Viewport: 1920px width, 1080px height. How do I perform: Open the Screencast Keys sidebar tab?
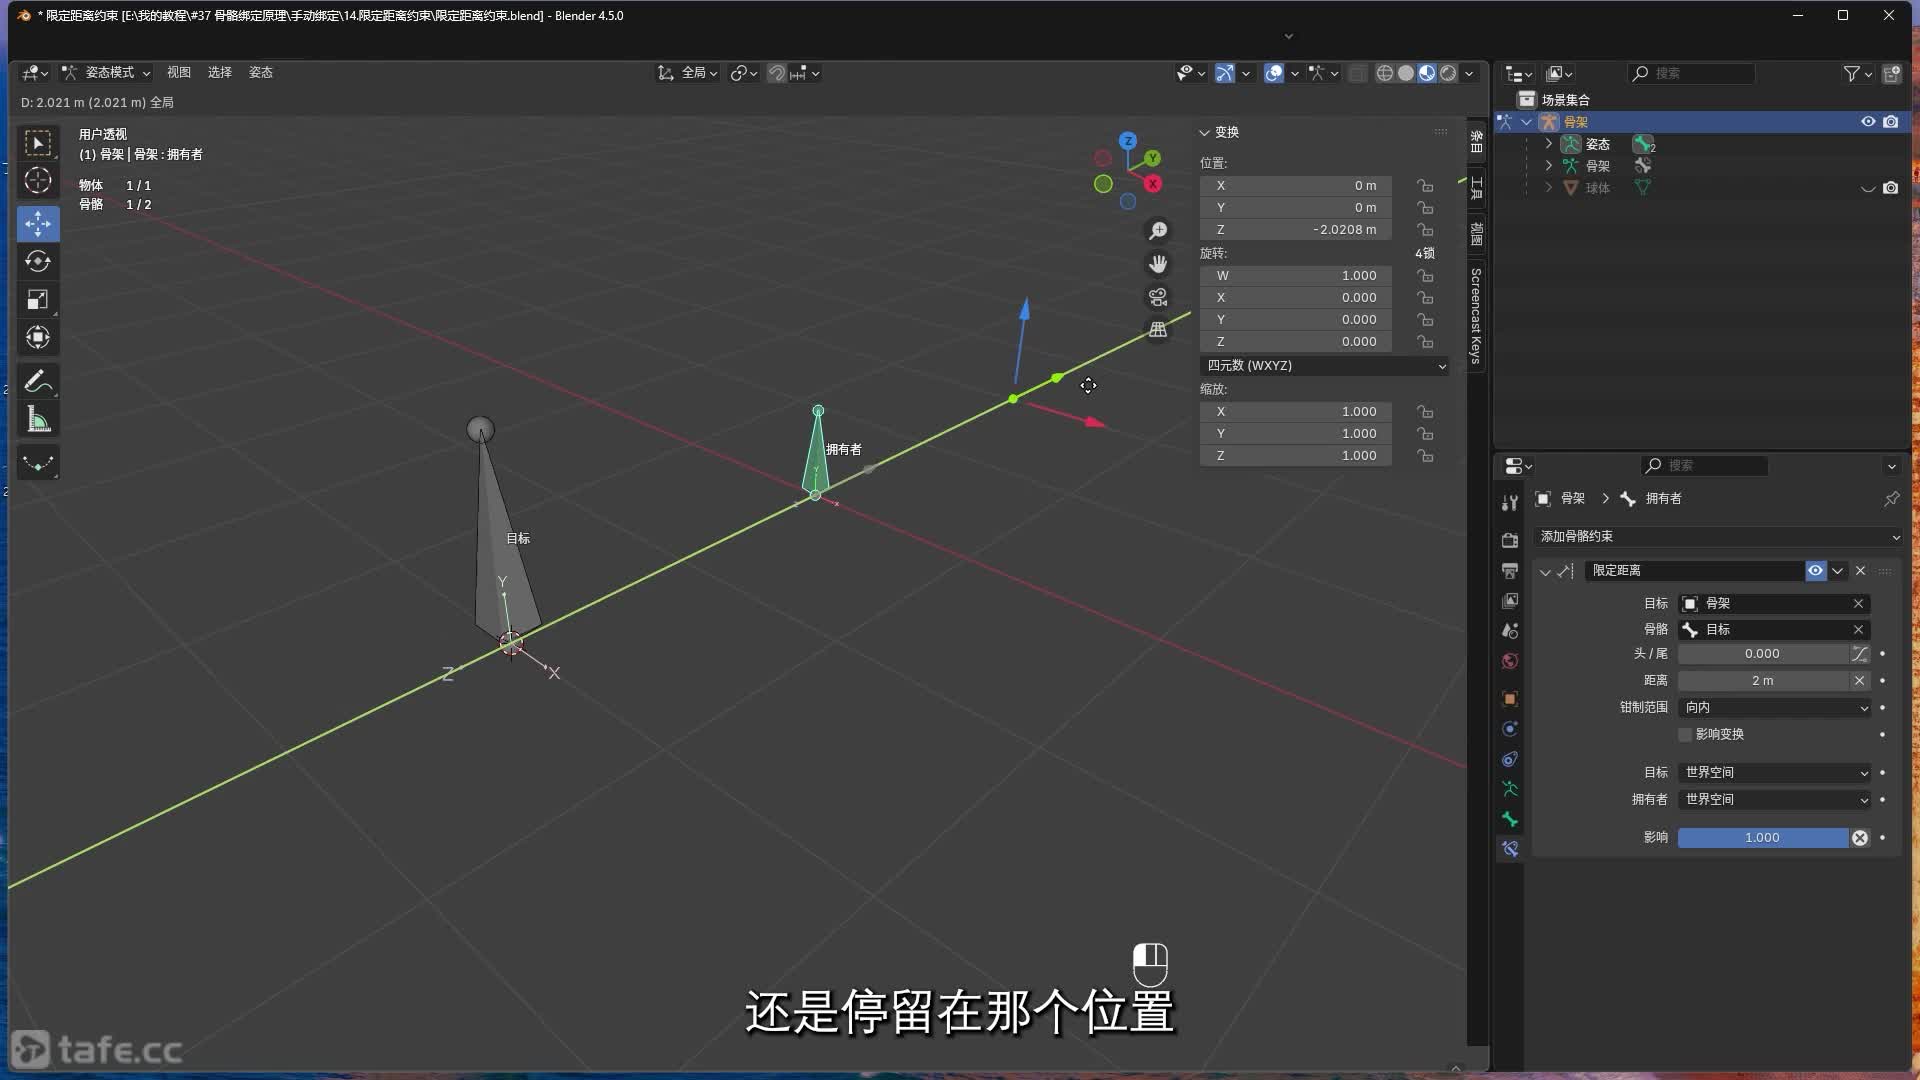point(1476,315)
